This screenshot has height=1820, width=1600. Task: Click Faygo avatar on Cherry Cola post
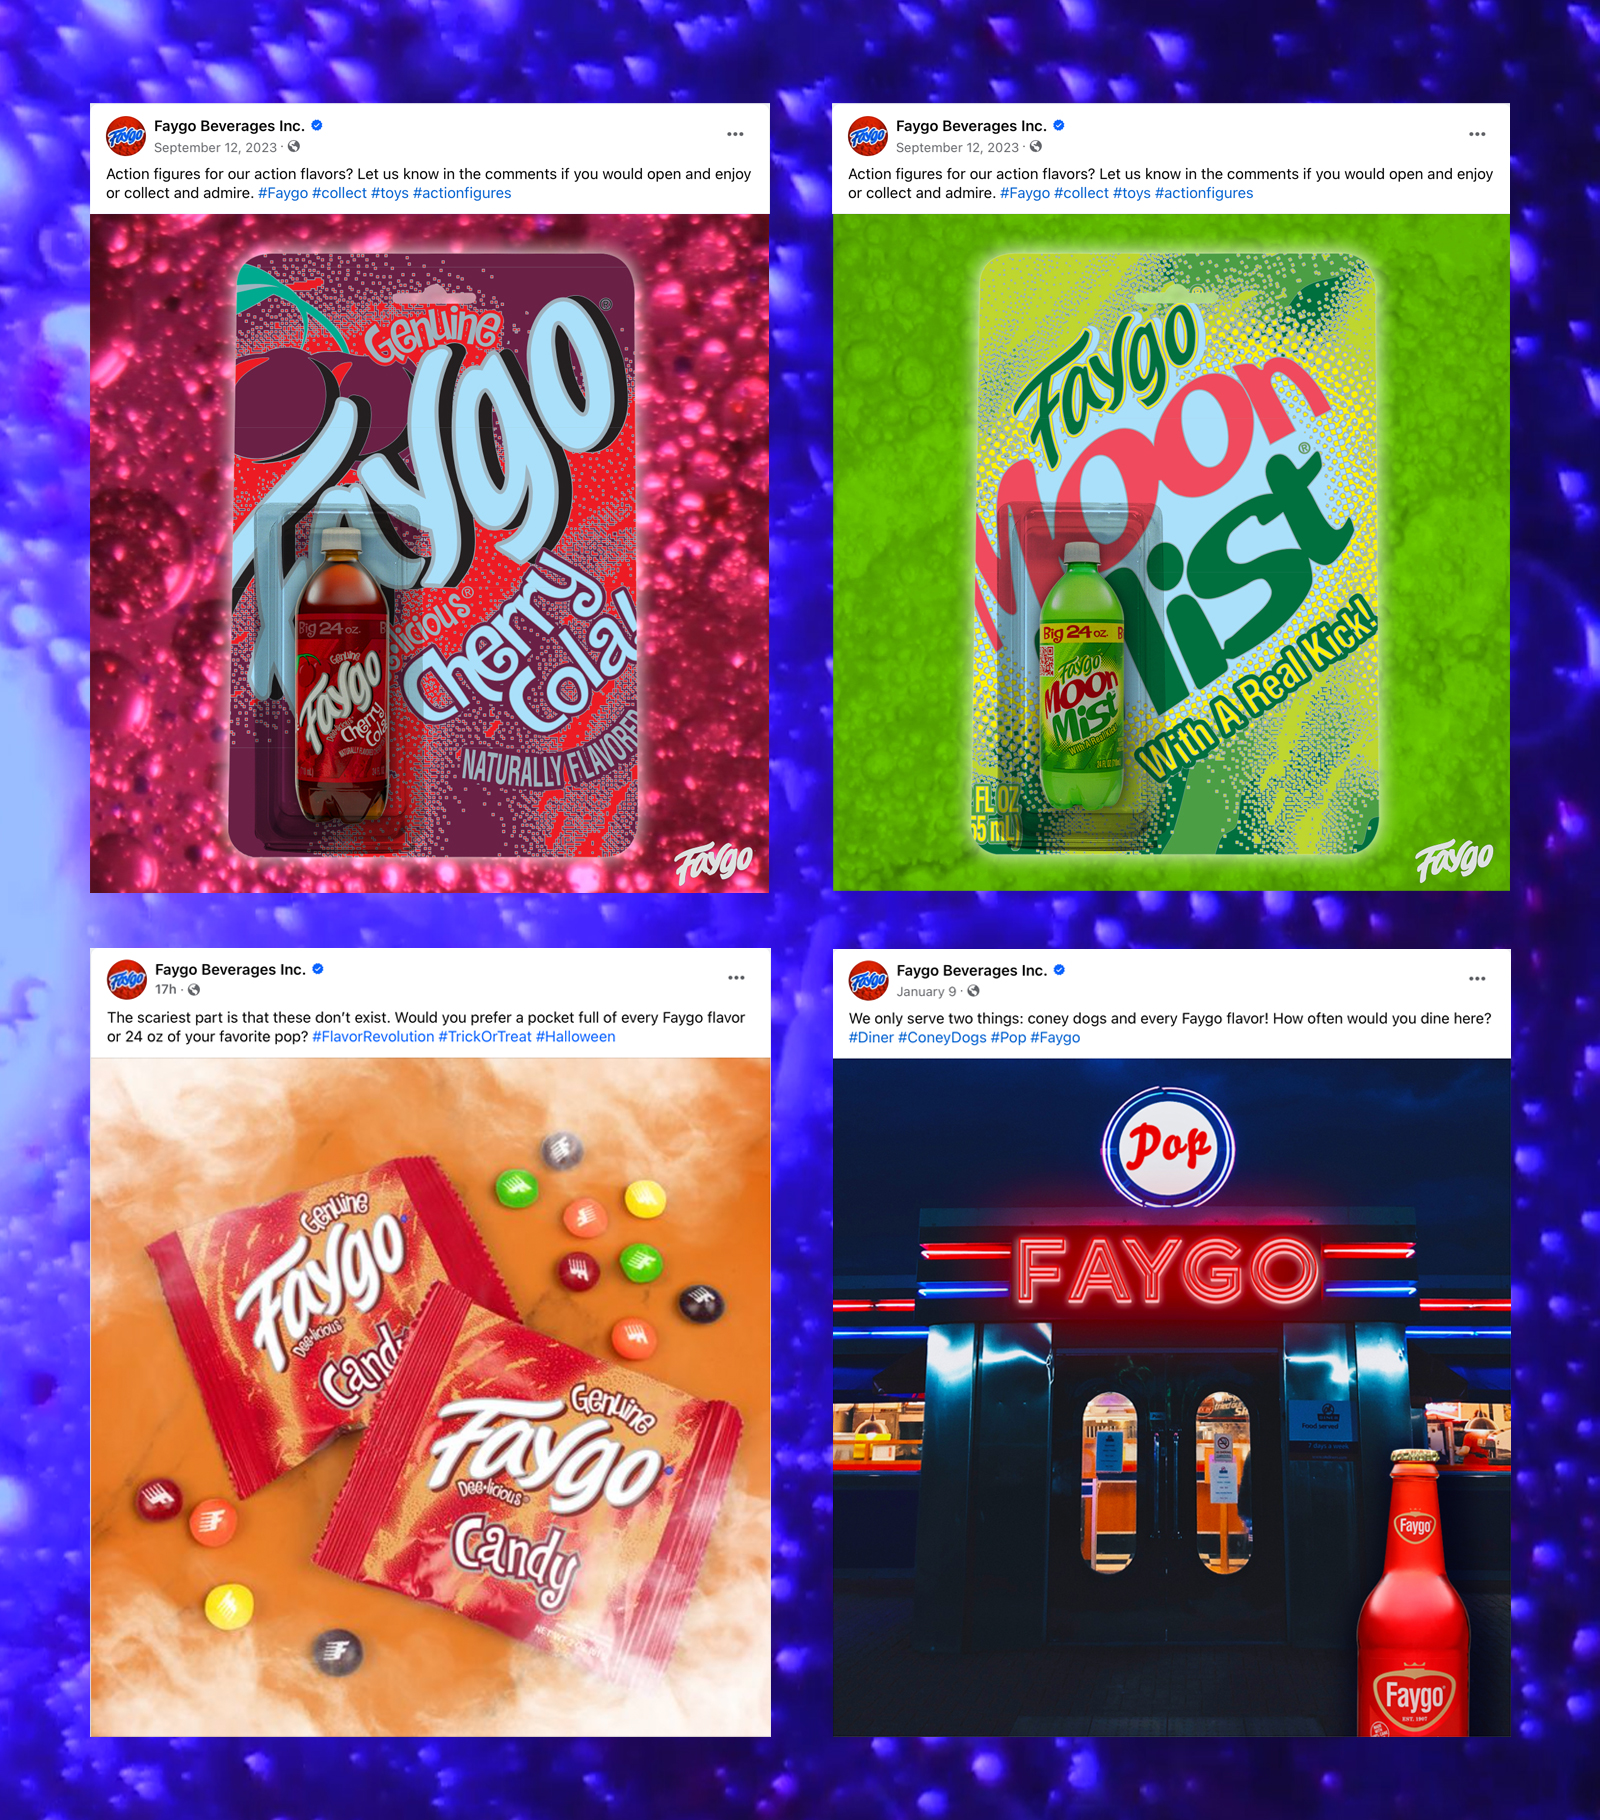126,136
